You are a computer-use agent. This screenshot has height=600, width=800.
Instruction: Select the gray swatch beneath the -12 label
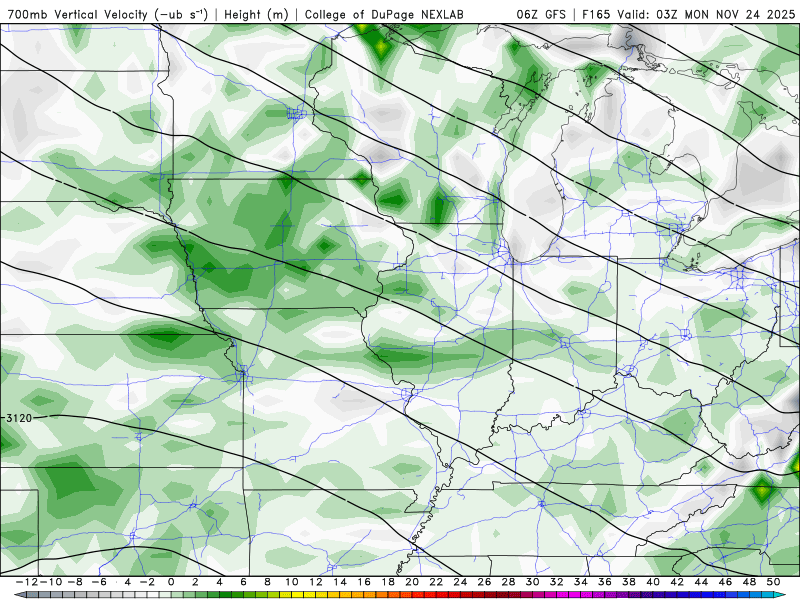coord(32,595)
